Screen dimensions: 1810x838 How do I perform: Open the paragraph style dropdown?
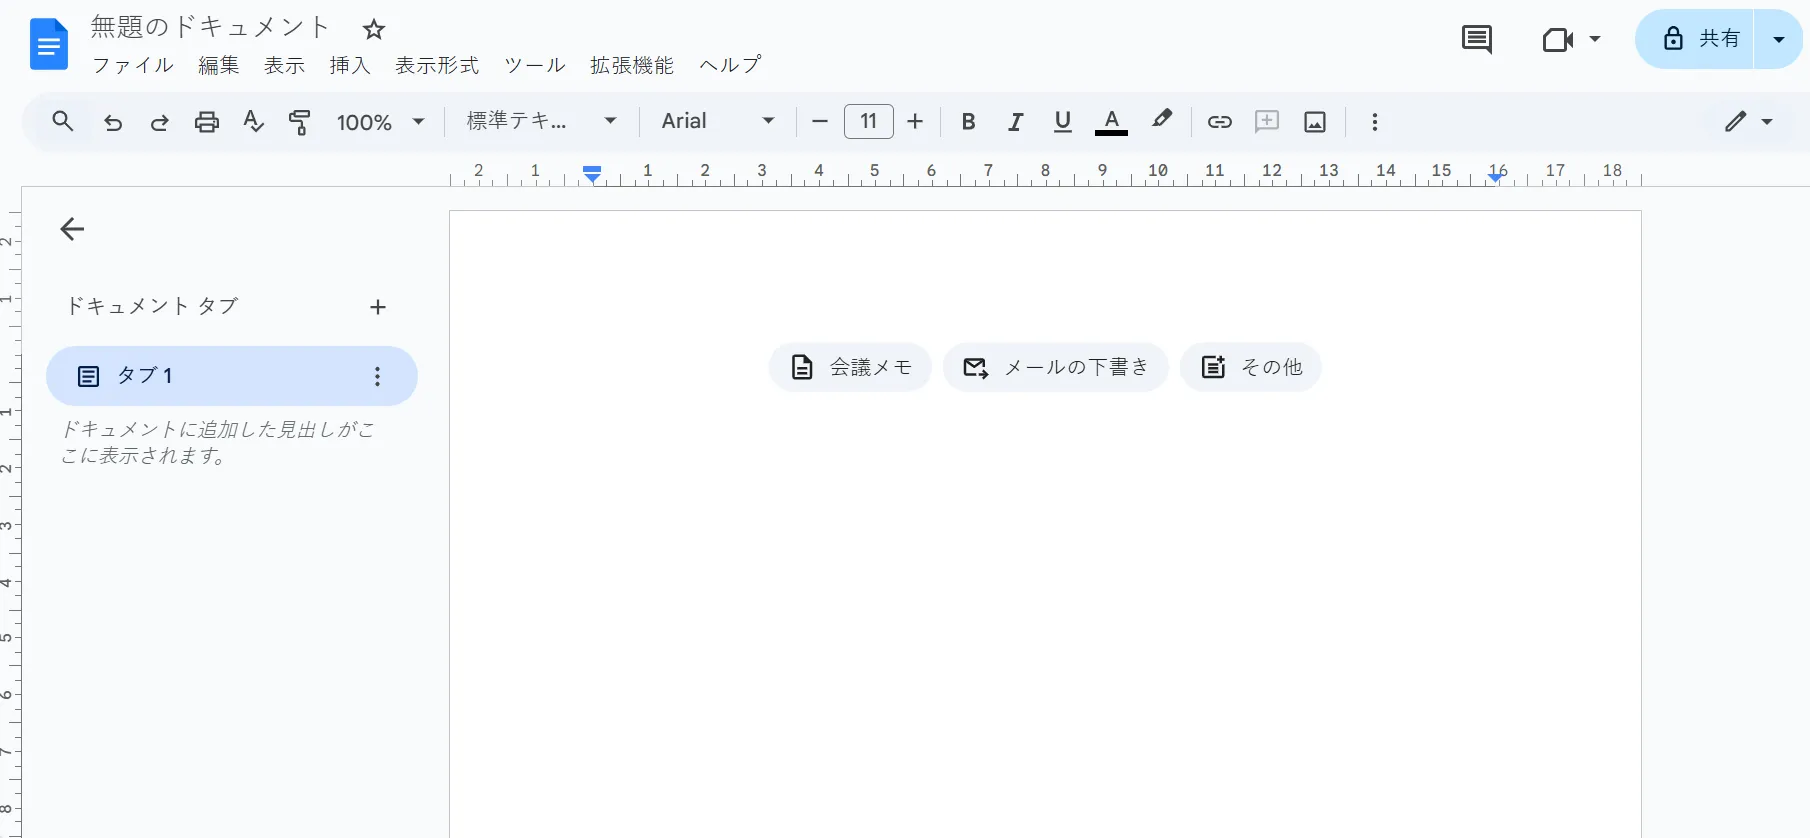[541, 122]
